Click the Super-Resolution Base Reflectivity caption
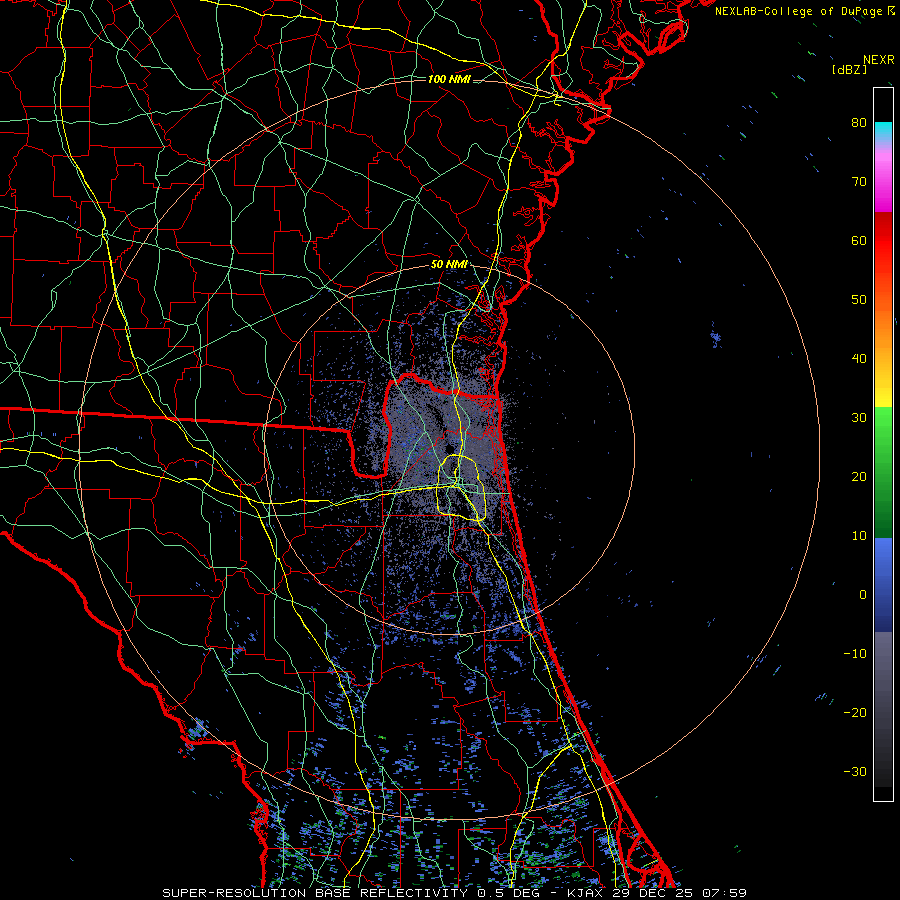 (x=454, y=893)
